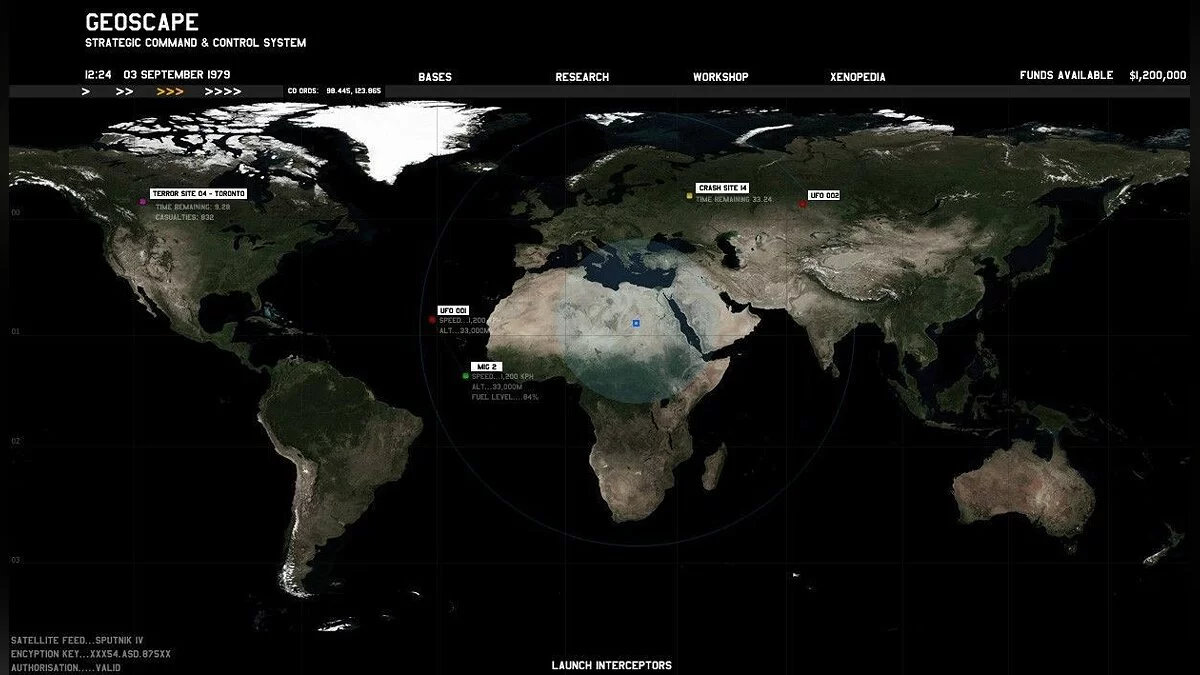Image resolution: width=1200 pixels, height=675 pixels.
Task: Open the Xenopedia menu
Action: [858, 77]
